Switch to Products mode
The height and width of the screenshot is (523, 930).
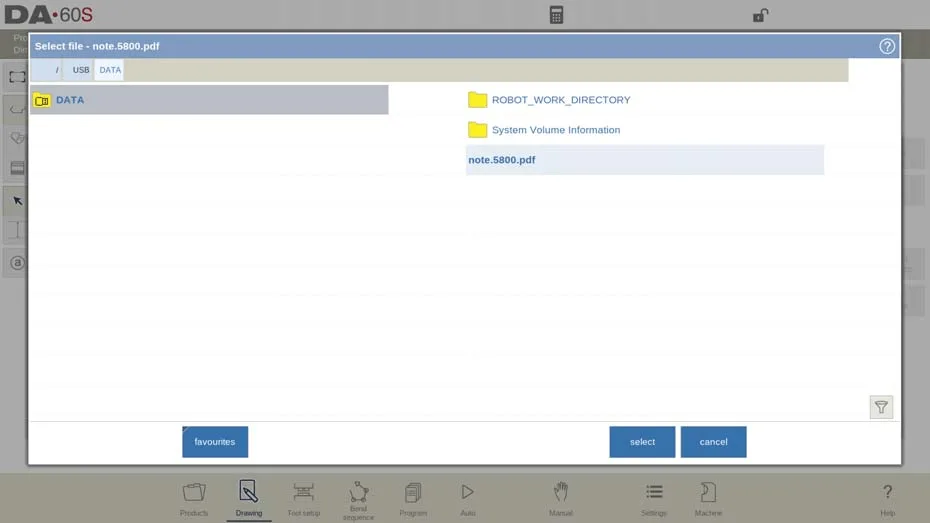[x=194, y=499]
